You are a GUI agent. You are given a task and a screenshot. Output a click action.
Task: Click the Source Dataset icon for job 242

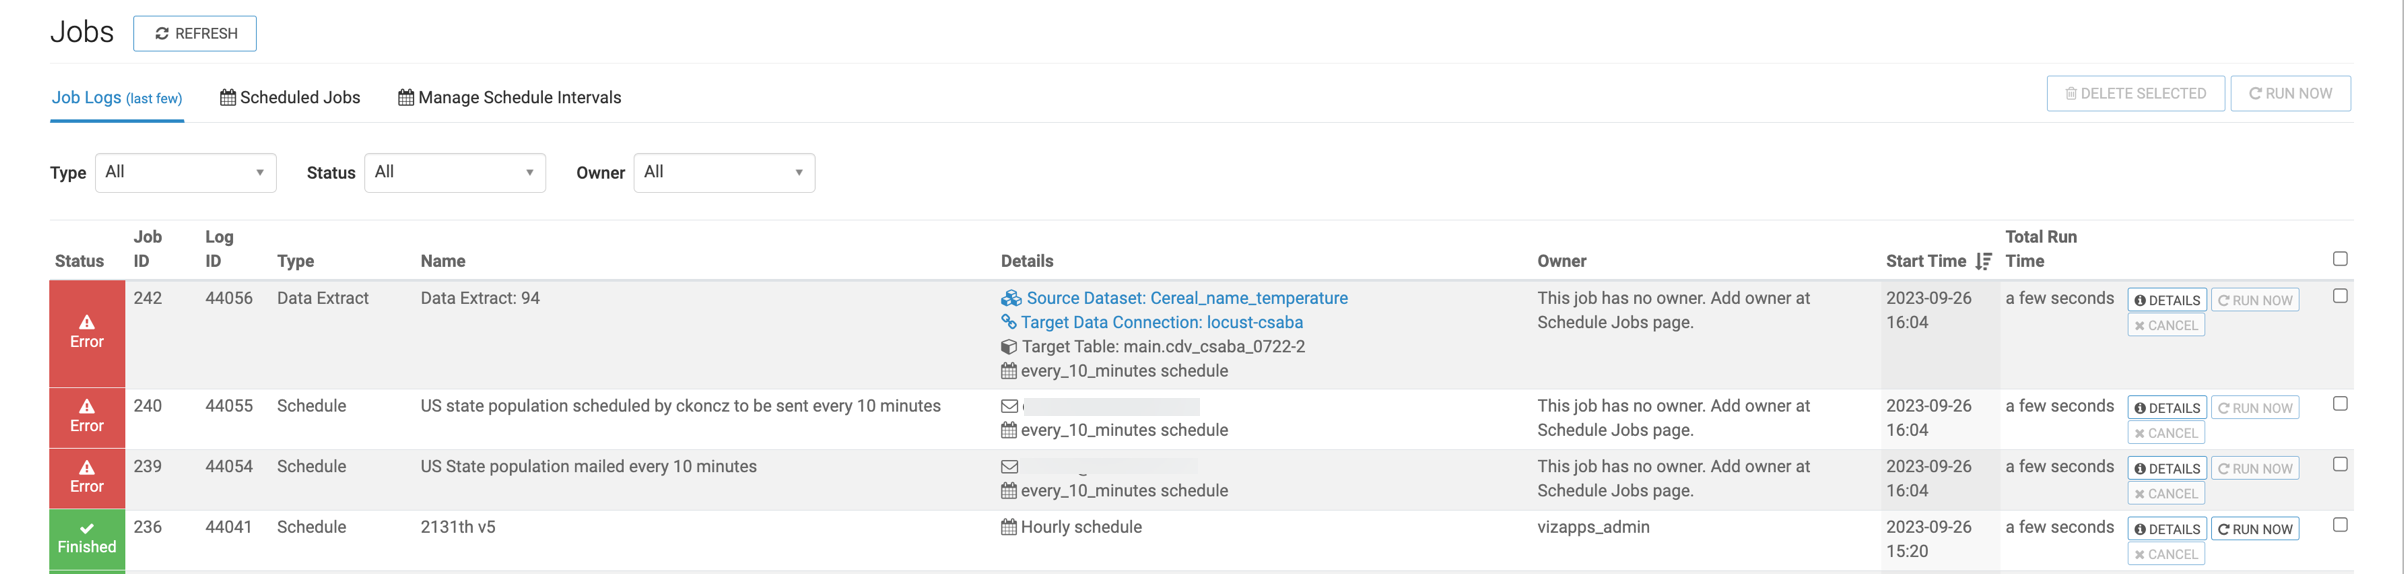point(1010,298)
